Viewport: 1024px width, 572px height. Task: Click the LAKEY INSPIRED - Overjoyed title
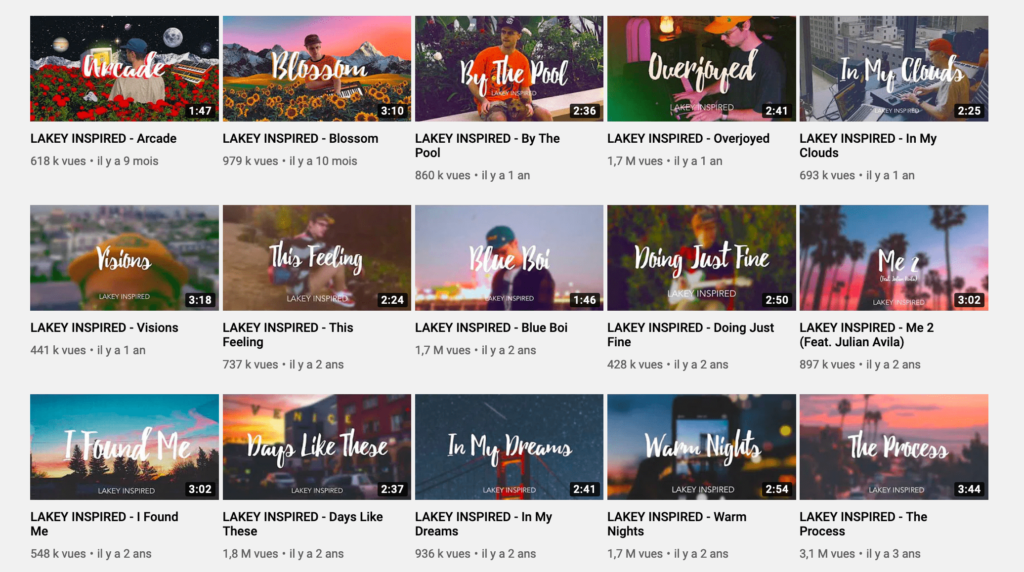(688, 138)
